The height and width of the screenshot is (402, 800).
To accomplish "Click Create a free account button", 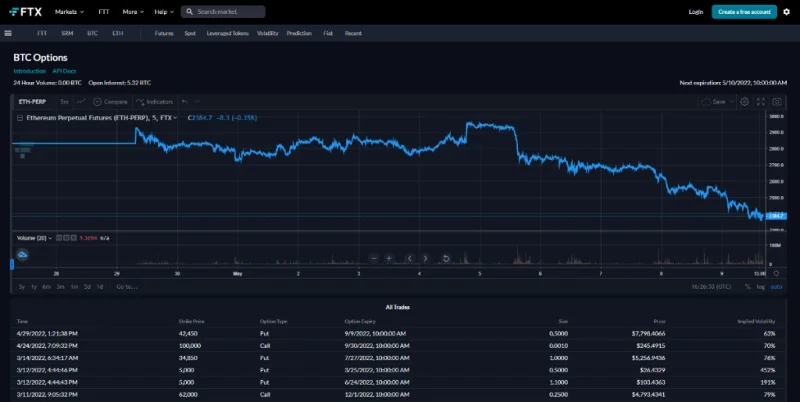I will coord(744,12).
